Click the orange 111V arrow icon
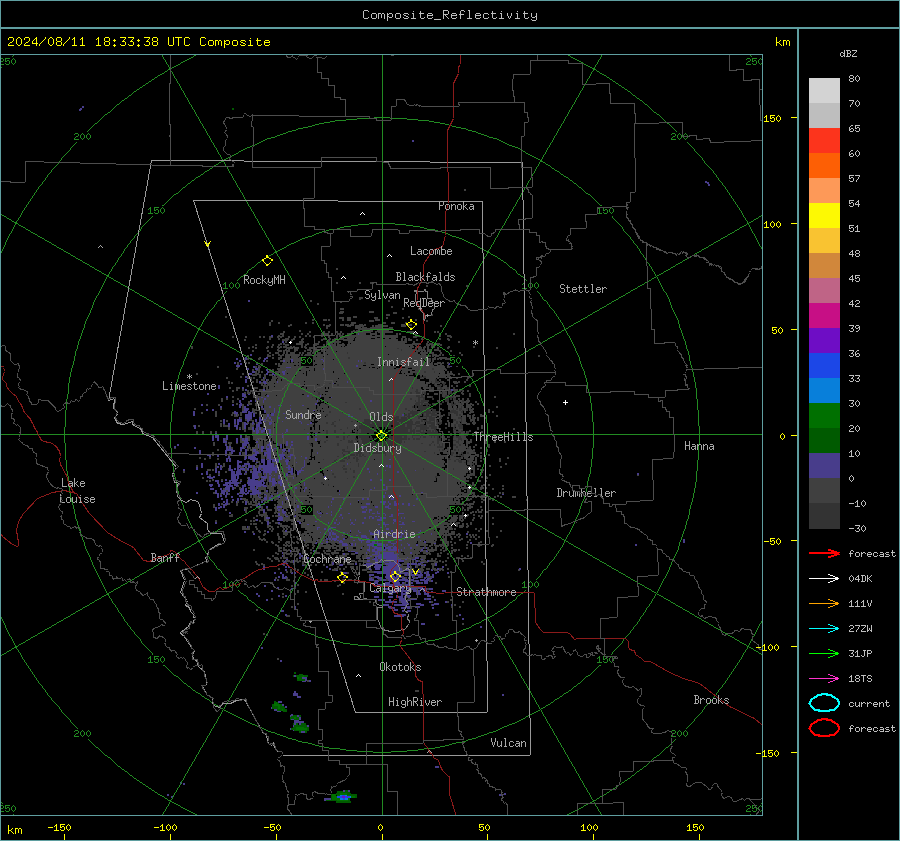Image resolution: width=900 pixels, height=841 pixels. coord(824,603)
